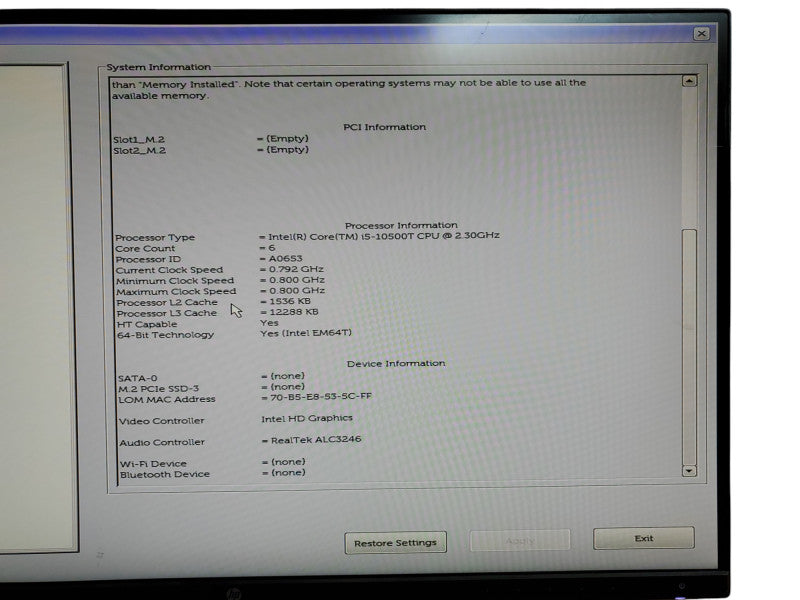Click the Minimum Clock Speed label
The width and height of the screenshot is (800, 600).
coord(174,281)
